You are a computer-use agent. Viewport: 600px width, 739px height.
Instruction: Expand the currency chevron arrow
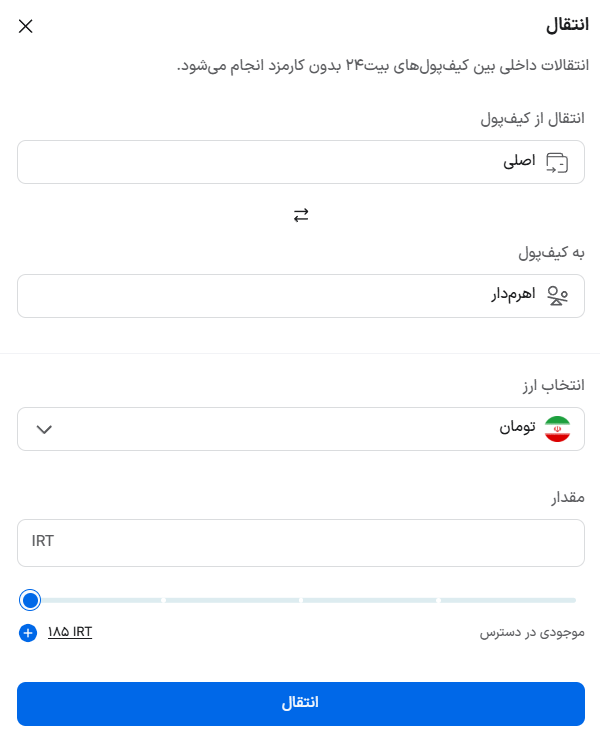tap(43, 430)
